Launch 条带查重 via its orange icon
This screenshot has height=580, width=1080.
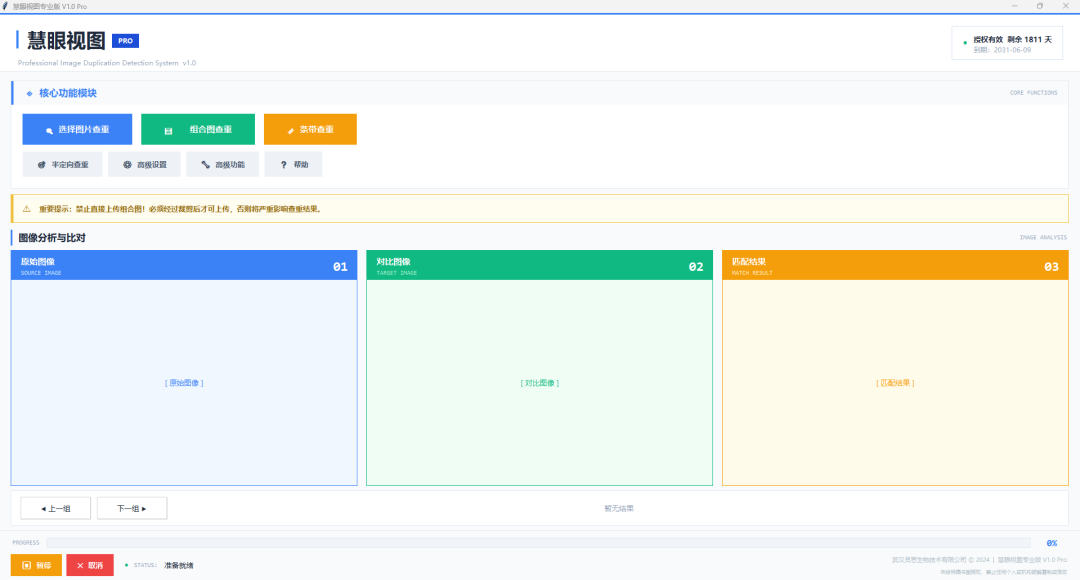coord(291,130)
